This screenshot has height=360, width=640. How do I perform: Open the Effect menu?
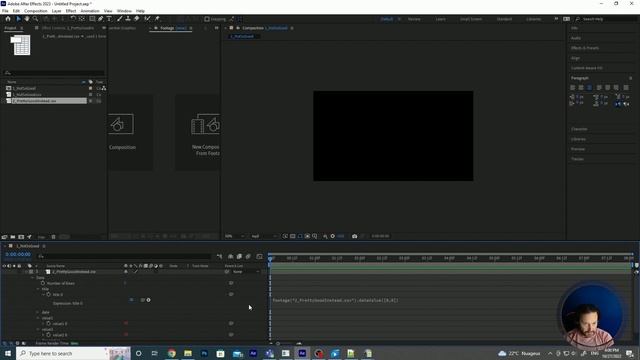tap(71, 11)
